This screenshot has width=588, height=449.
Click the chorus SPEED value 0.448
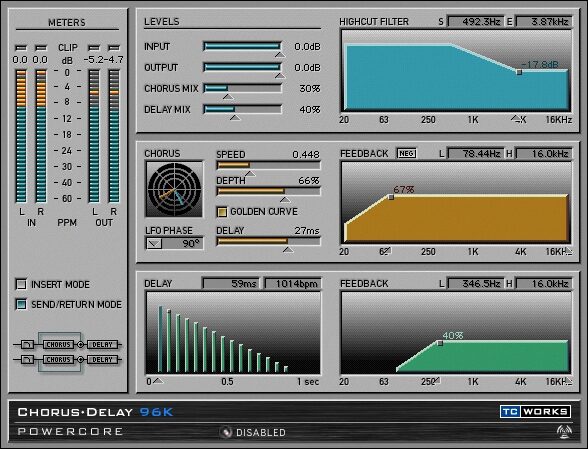[306, 154]
